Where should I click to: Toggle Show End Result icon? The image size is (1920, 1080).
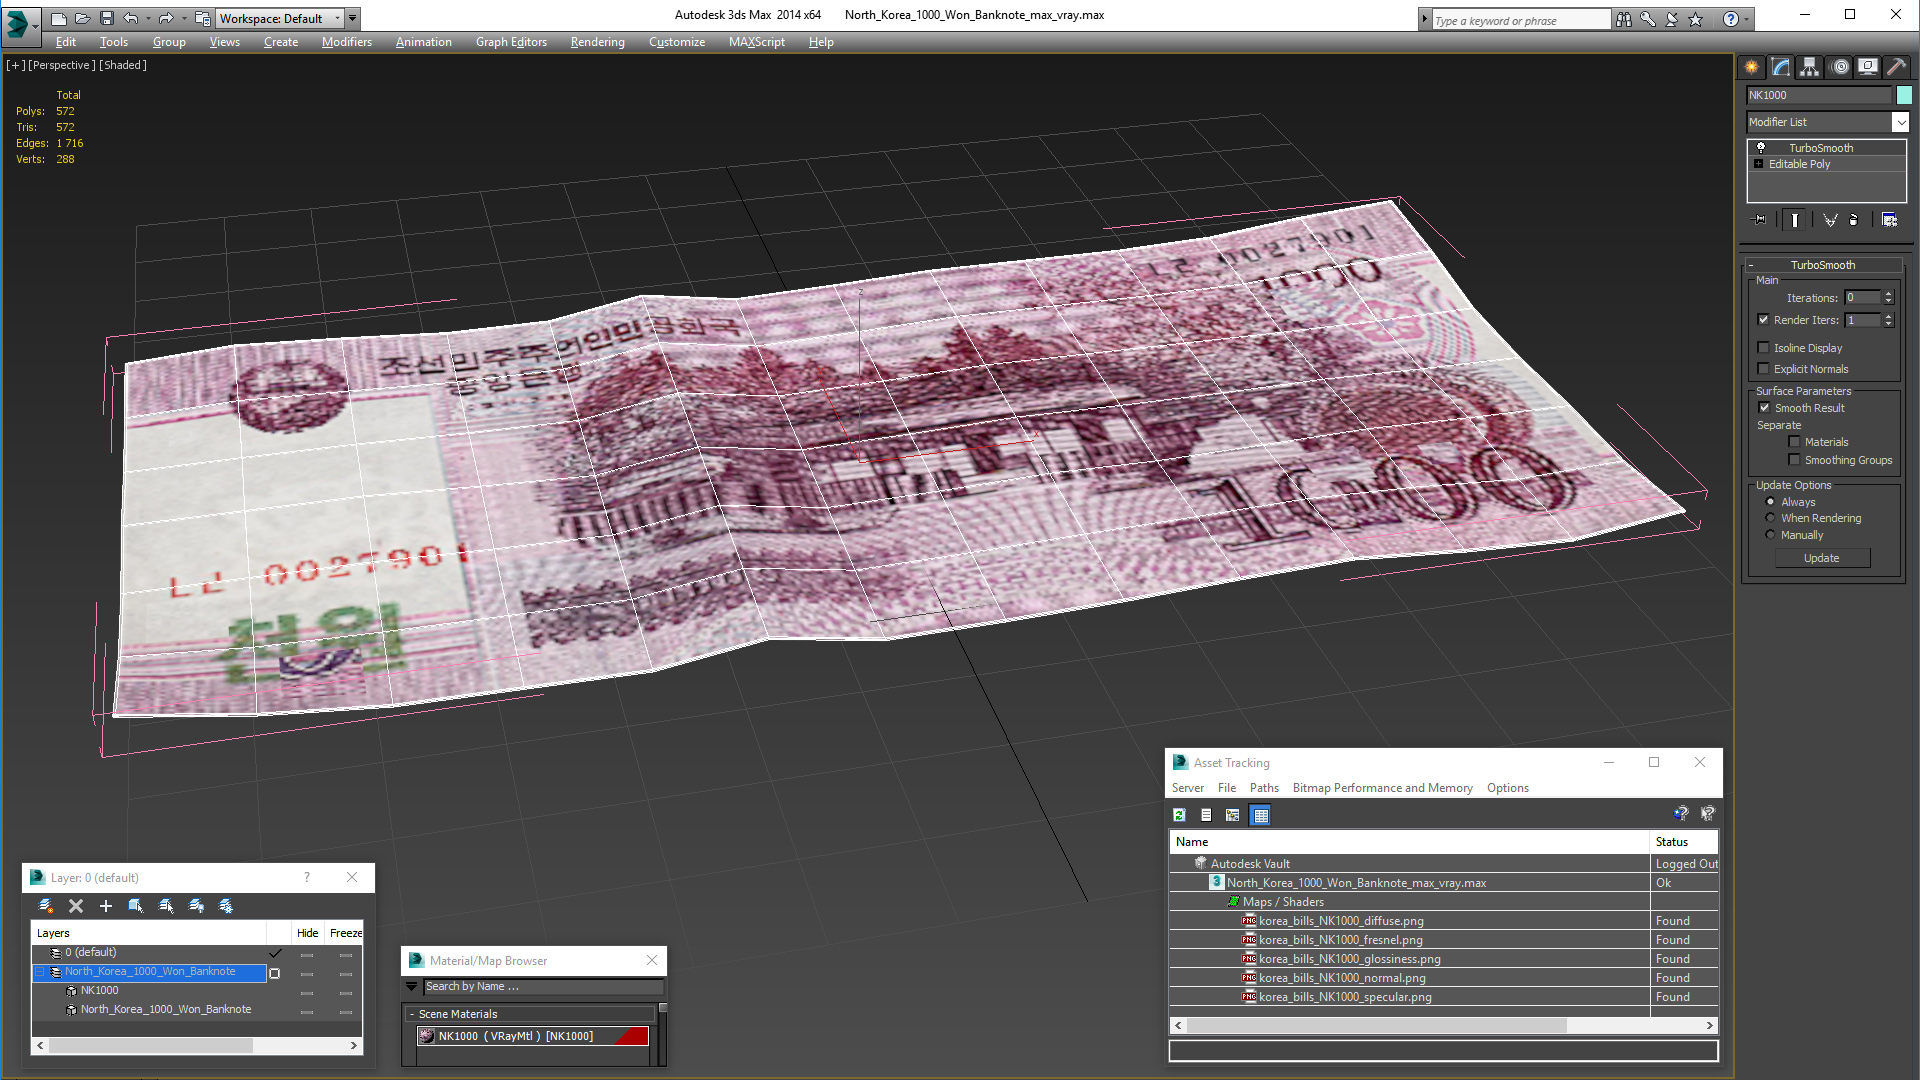coord(1795,220)
